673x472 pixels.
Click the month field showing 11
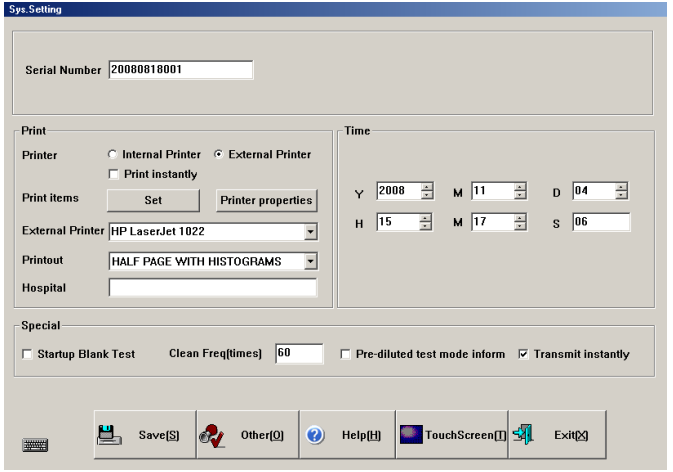(493, 191)
